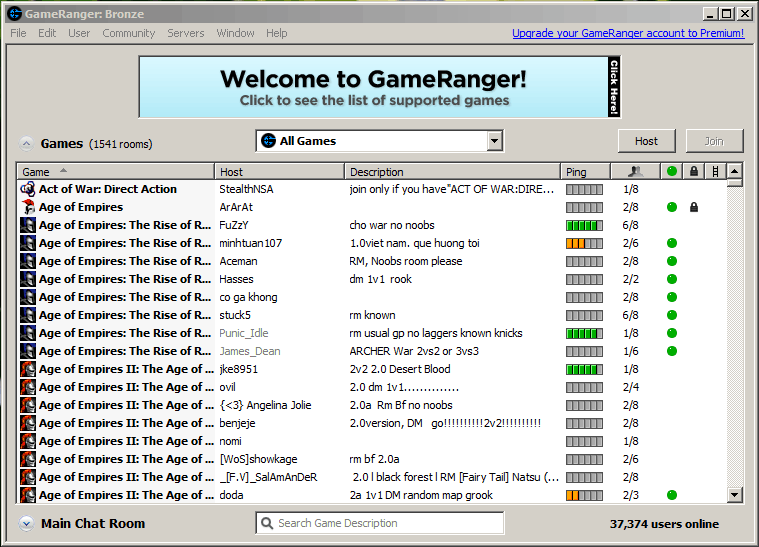This screenshot has width=759, height=547.
Task: Open the Help menu
Action: 276,33
